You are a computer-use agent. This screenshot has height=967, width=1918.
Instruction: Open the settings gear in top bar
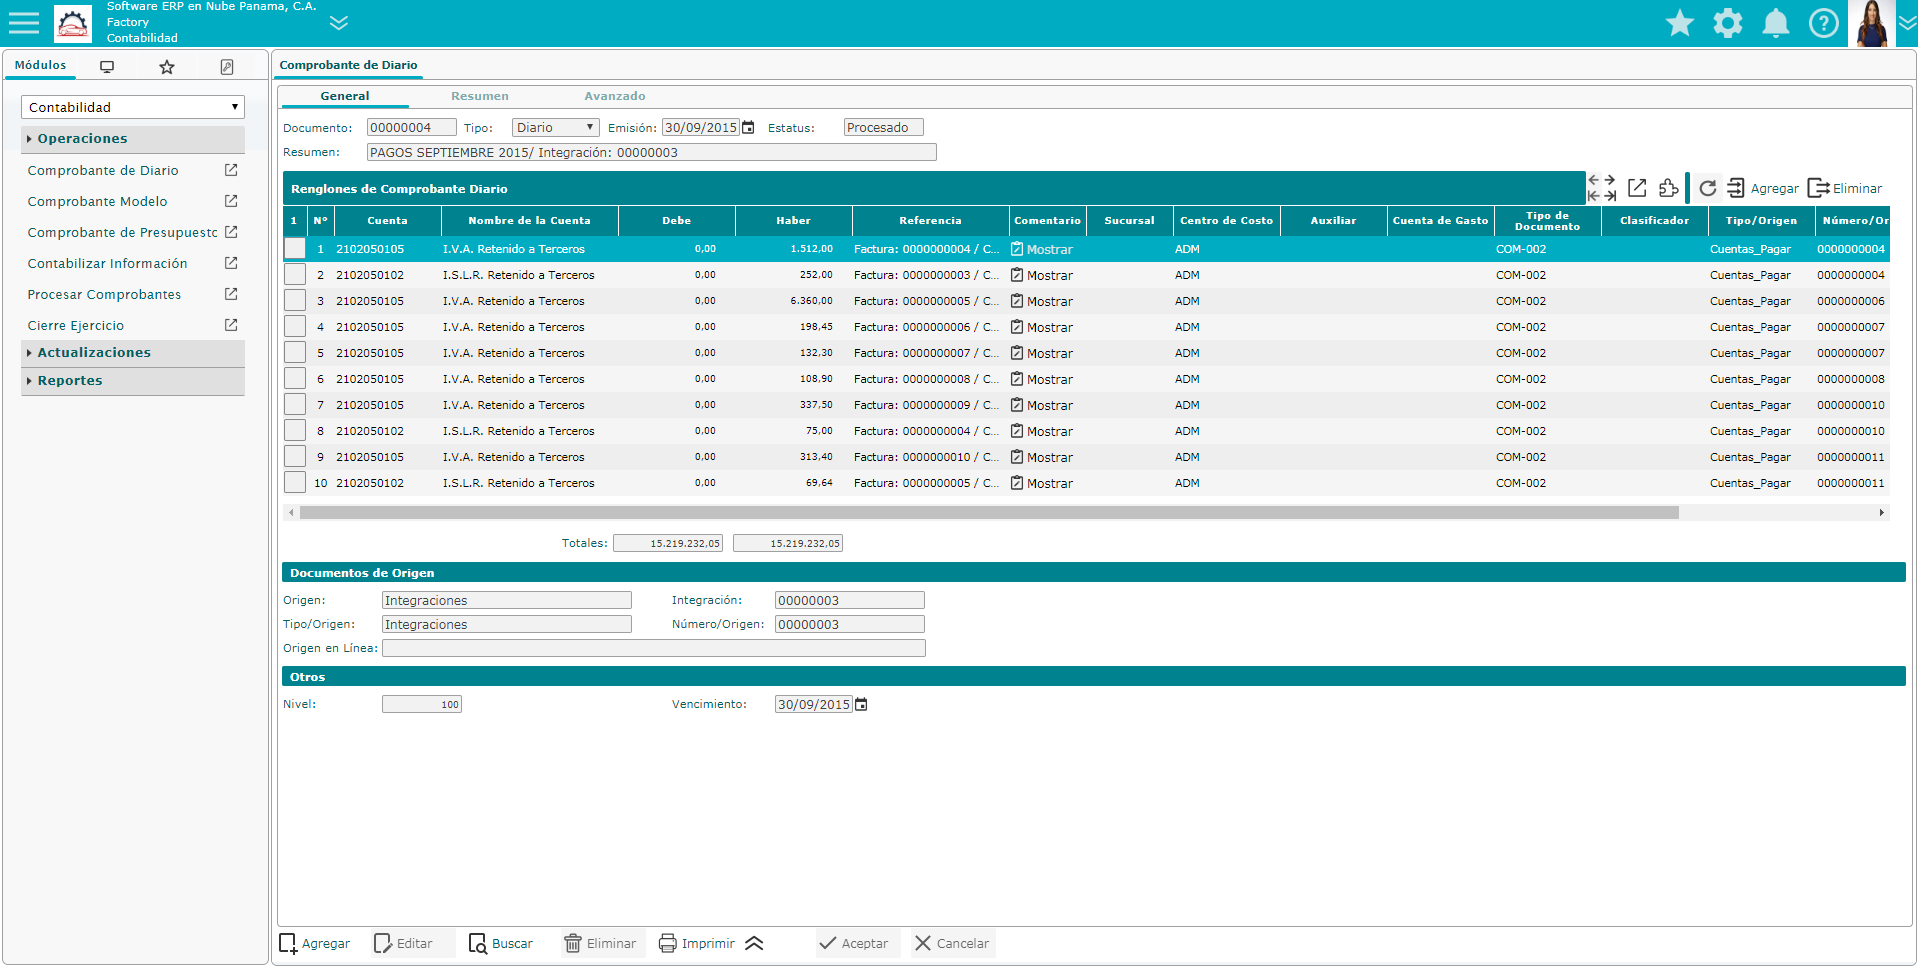[x=1727, y=23]
